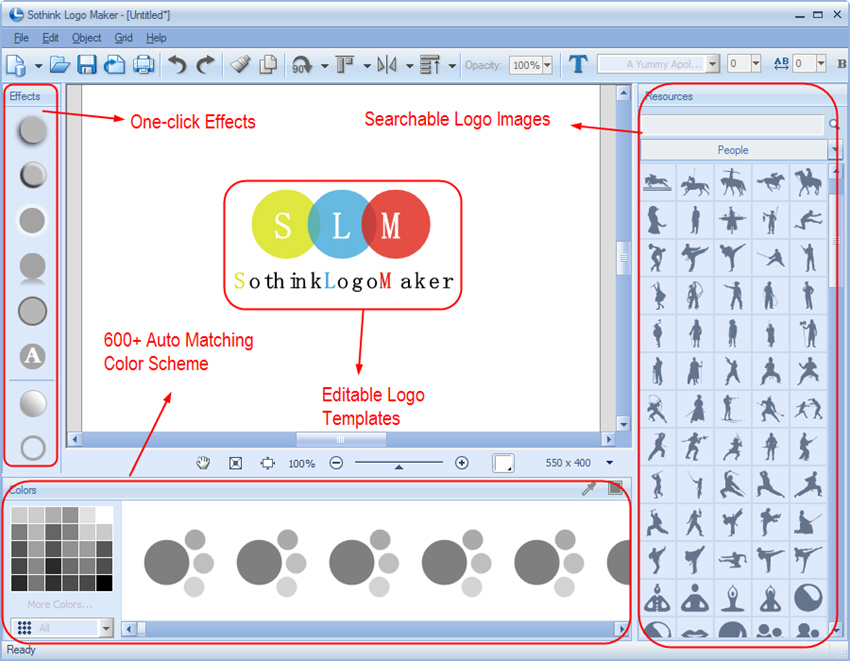Undo the last action
850x661 pixels.
click(177, 63)
